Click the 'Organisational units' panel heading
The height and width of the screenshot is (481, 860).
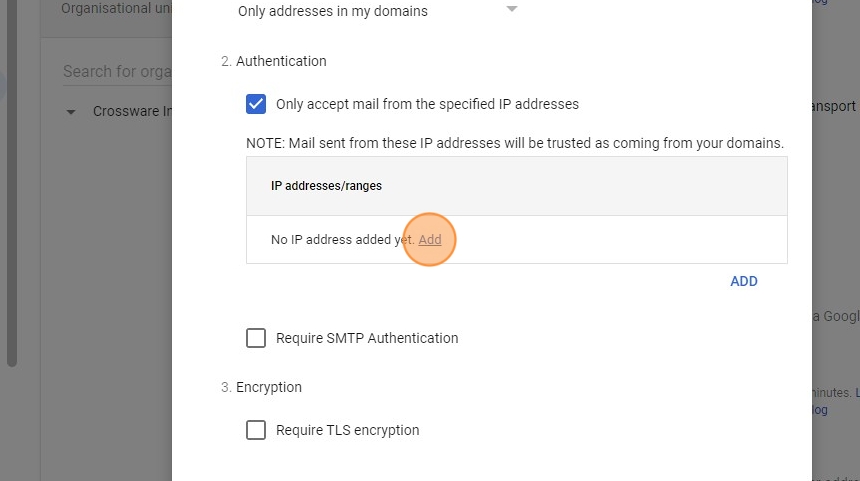point(112,9)
